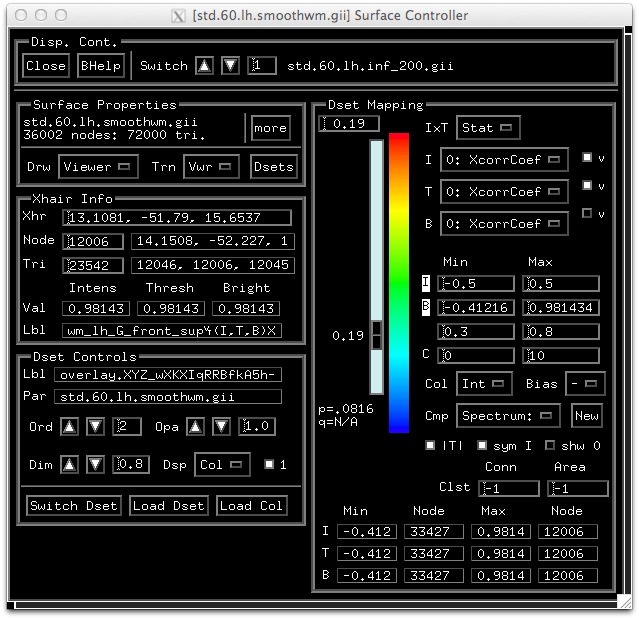Click the Switch surface up arrow
Viewport: 639px width, 619px height.
pos(204,65)
